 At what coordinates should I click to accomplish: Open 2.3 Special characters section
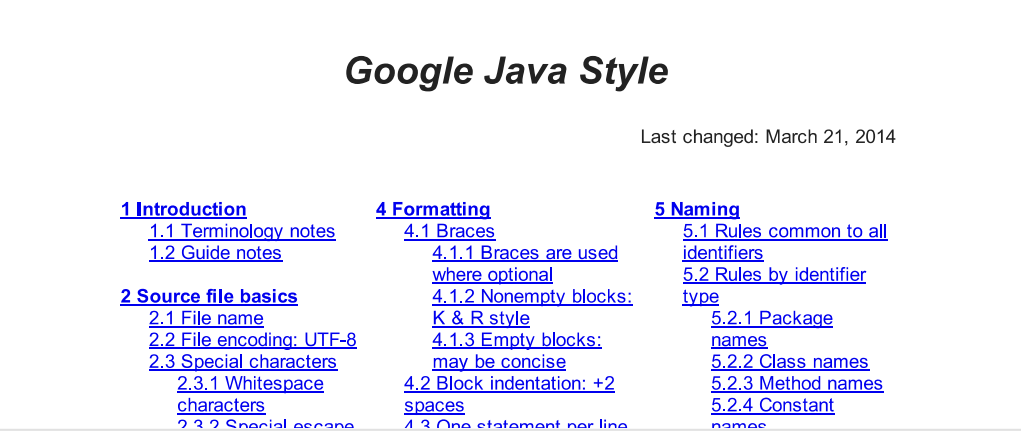tap(243, 361)
